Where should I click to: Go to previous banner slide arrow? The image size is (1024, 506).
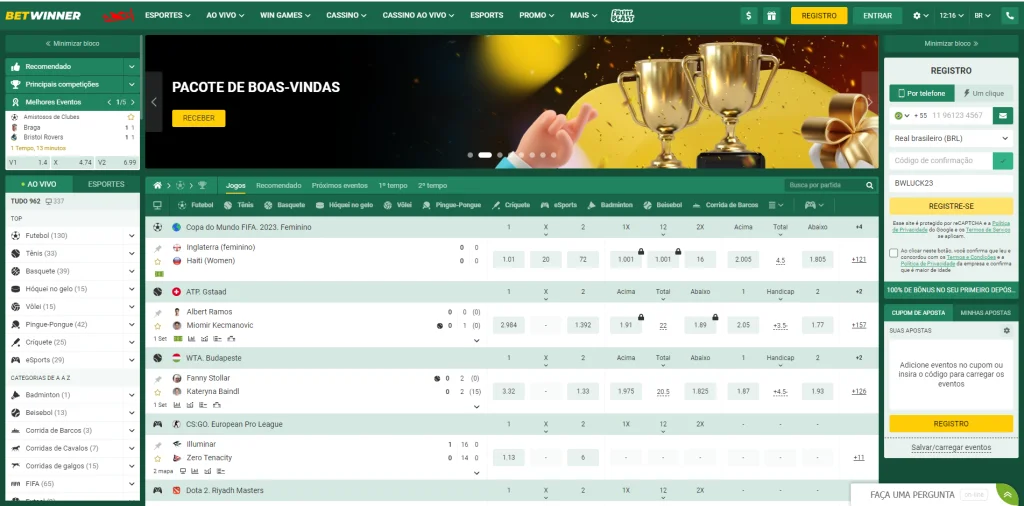point(154,102)
